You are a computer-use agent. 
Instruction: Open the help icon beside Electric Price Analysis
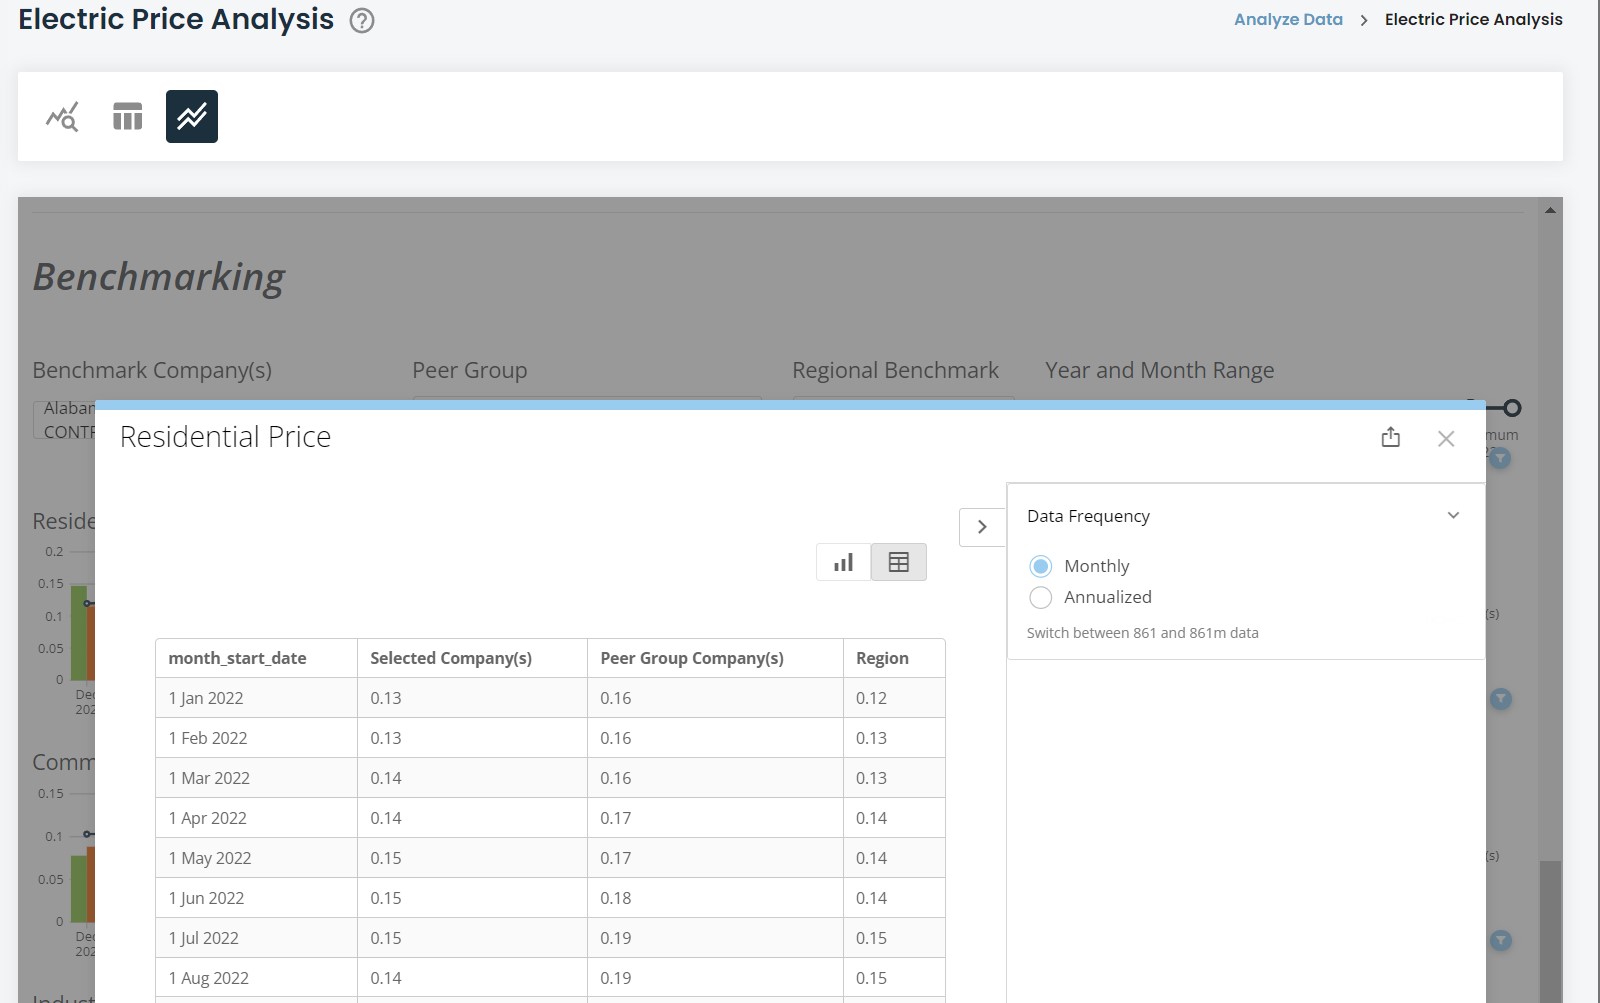tap(362, 21)
